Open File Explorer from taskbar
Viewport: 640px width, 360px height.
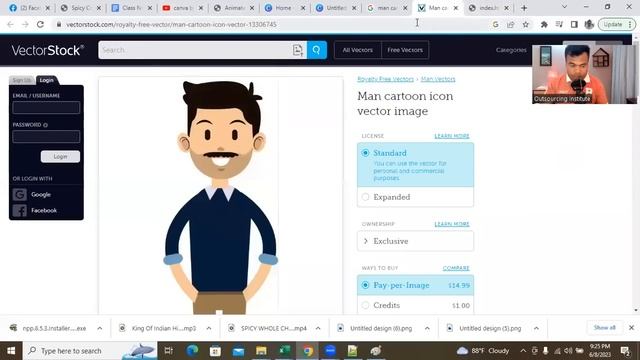point(261,351)
